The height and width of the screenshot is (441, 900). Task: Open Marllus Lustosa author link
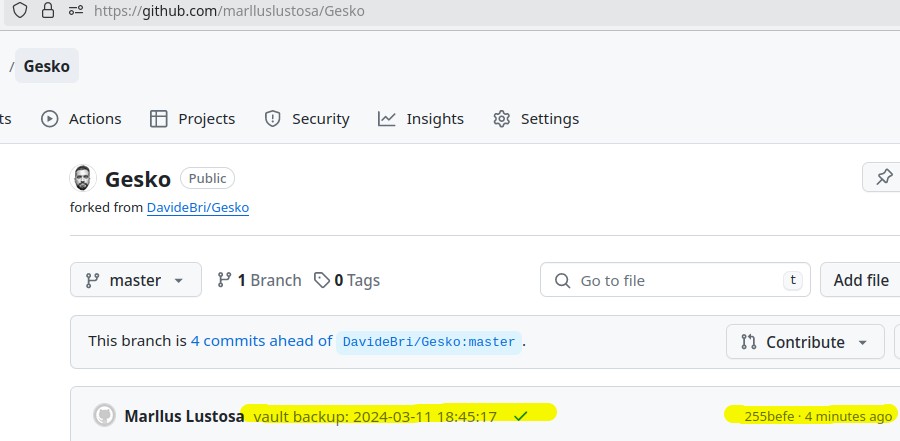tap(184, 416)
